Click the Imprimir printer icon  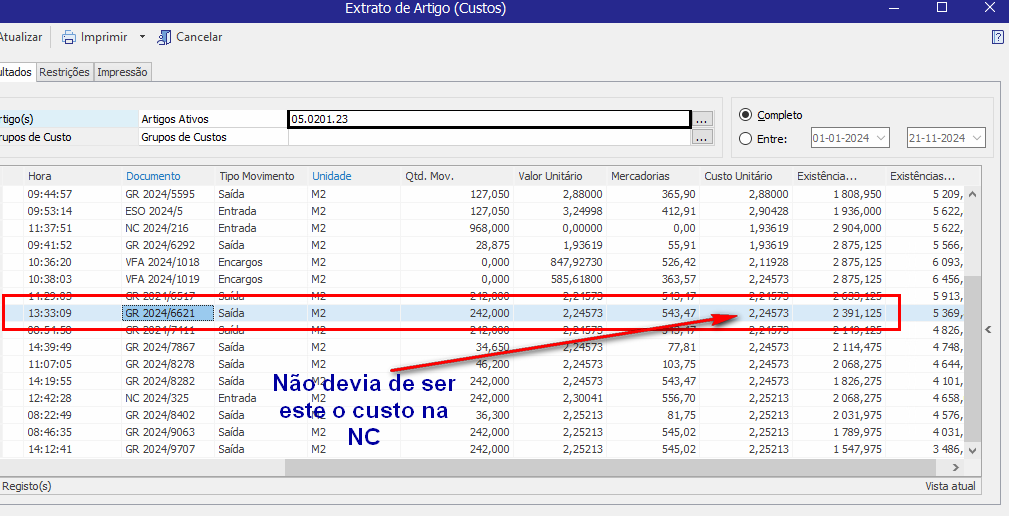point(69,37)
